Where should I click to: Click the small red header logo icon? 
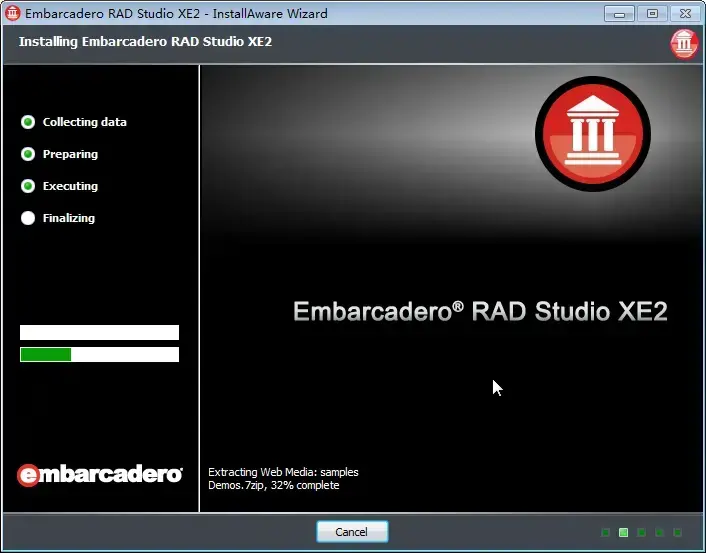(x=684, y=44)
